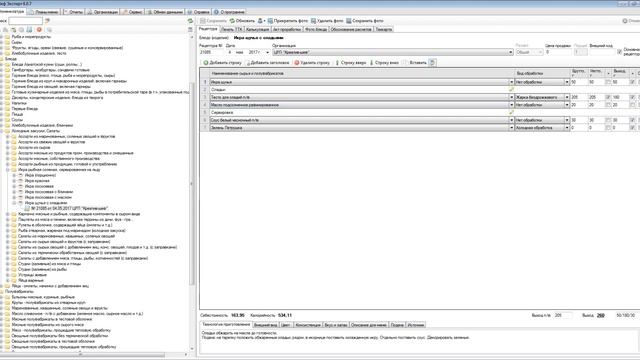The height and width of the screenshot is (360, 640).
Task: Select the Рыба и морепродукты folder
Action: coord(31,37)
